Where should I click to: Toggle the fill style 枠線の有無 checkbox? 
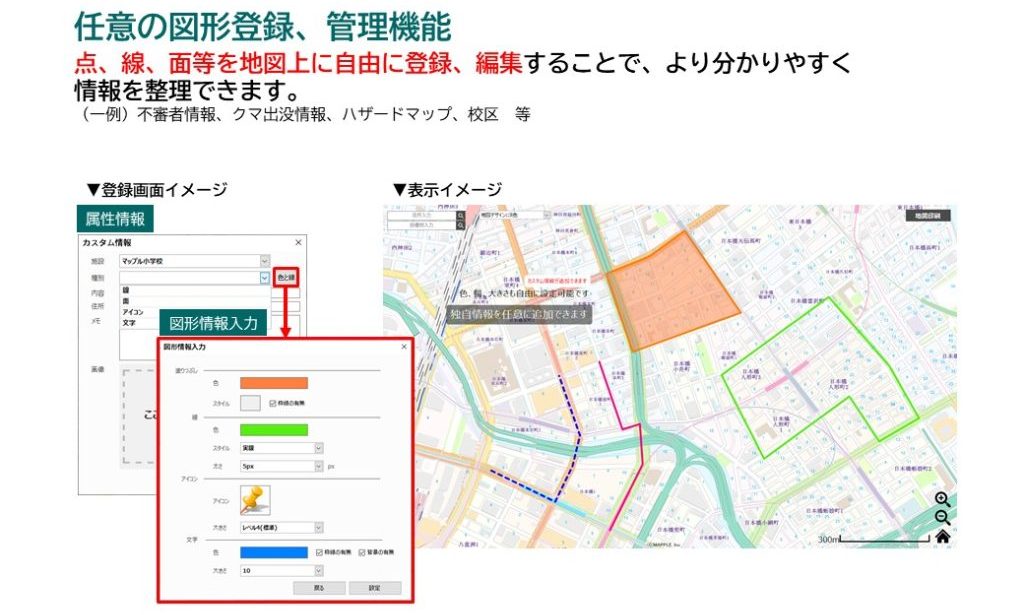[x=273, y=403]
